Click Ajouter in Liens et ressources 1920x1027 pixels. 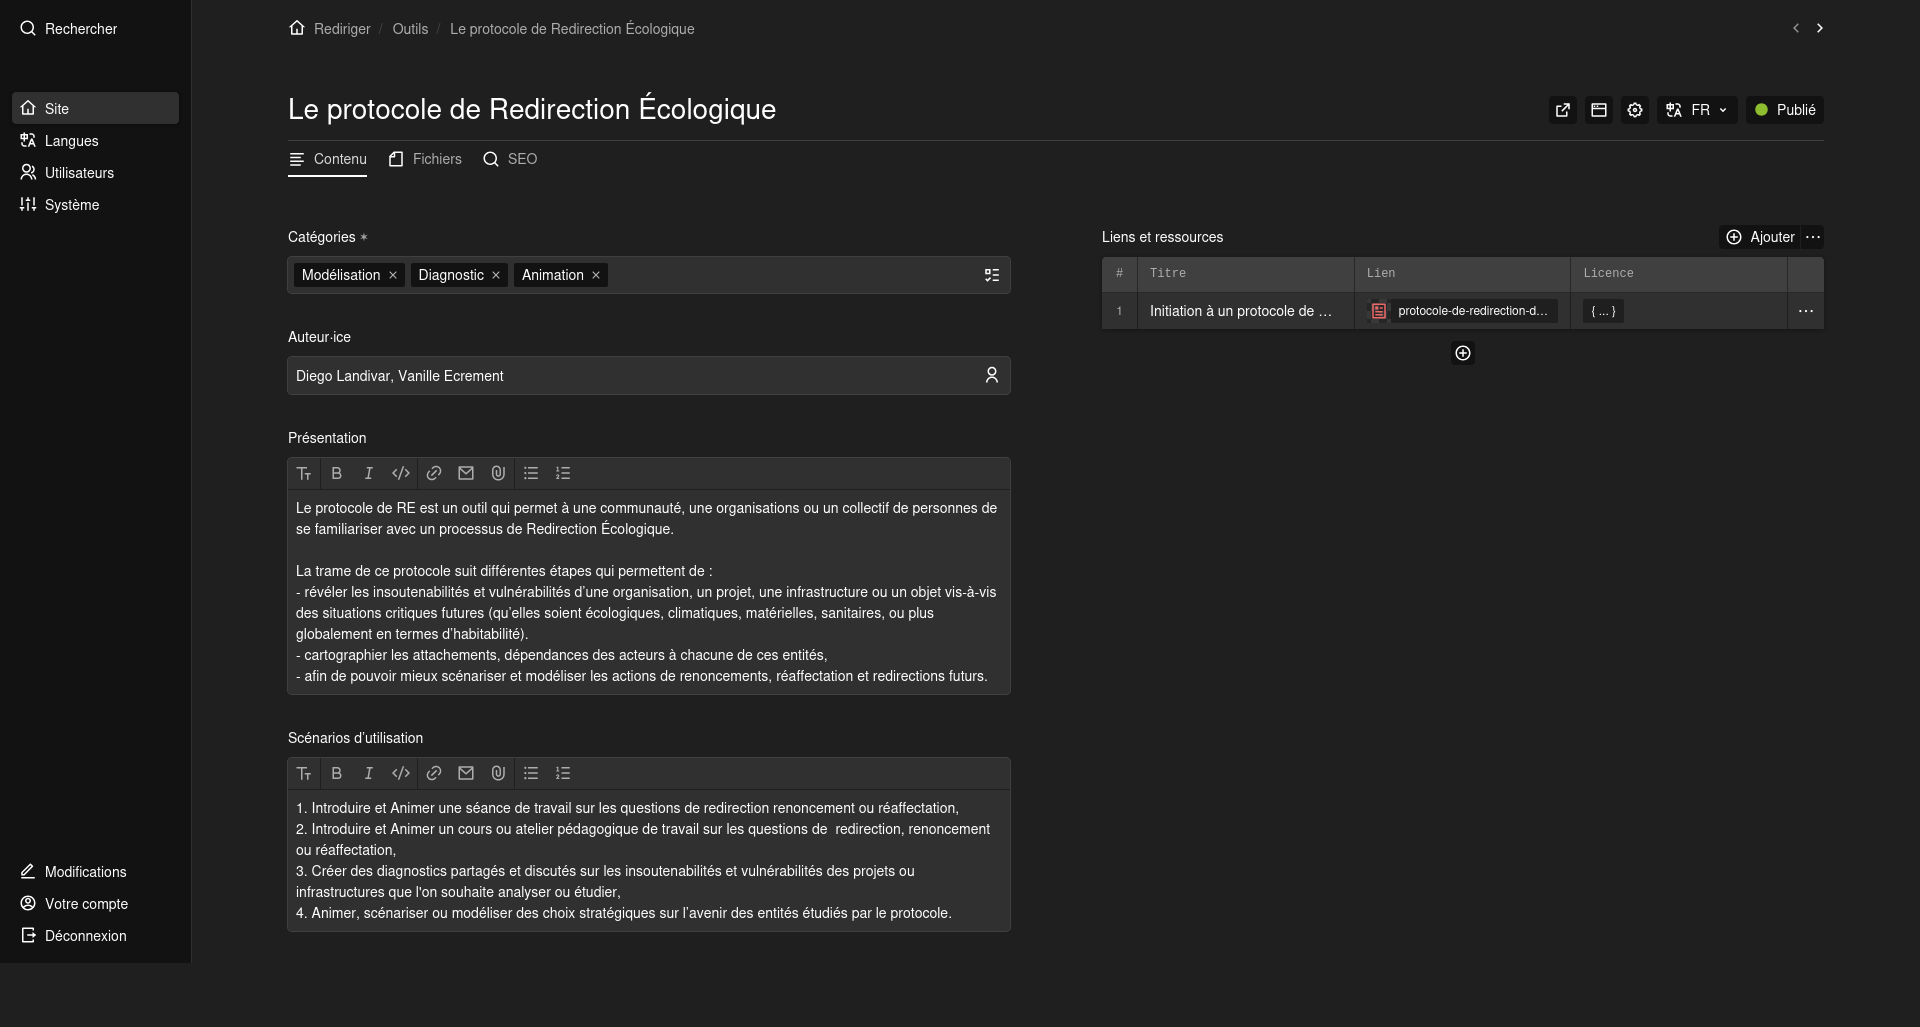click(x=1760, y=237)
